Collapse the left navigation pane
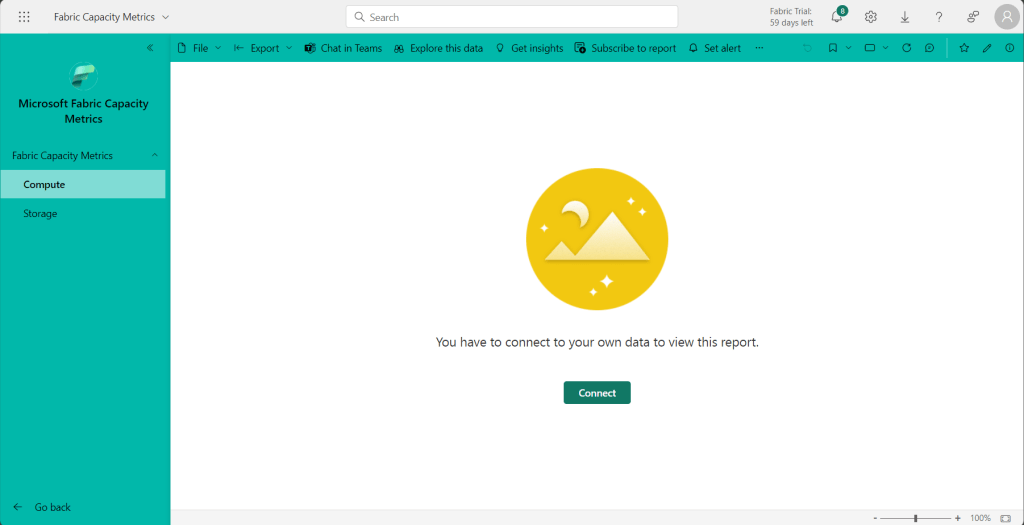 [x=151, y=48]
